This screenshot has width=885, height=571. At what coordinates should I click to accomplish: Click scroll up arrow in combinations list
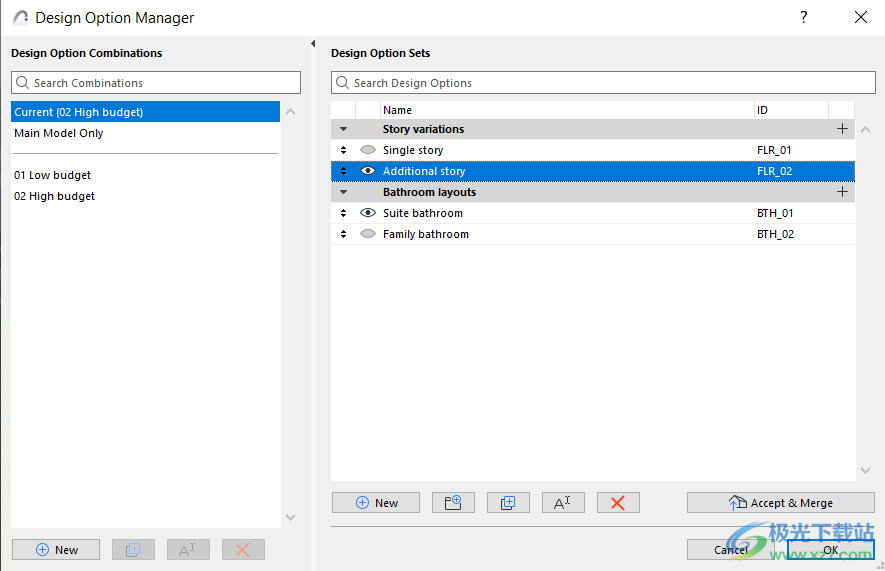tap(291, 112)
